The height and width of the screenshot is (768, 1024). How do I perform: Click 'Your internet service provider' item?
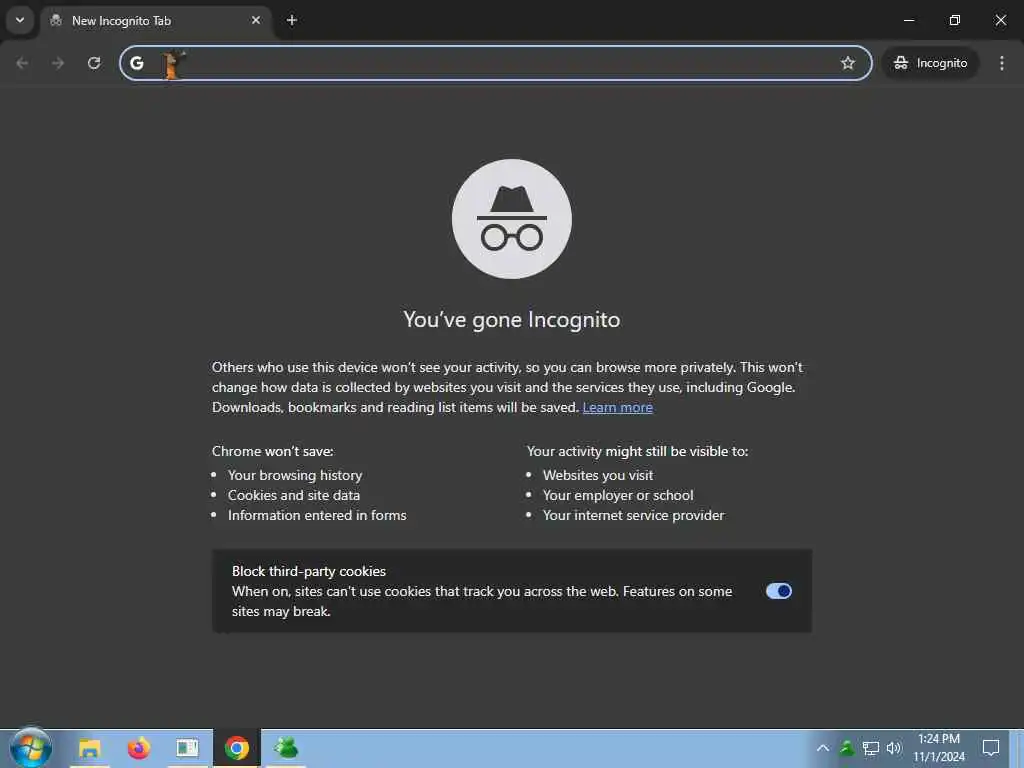633,515
